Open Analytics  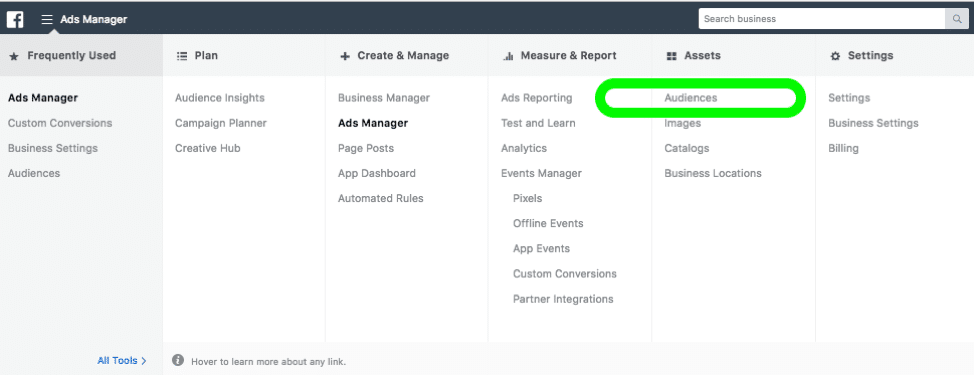click(x=524, y=148)
